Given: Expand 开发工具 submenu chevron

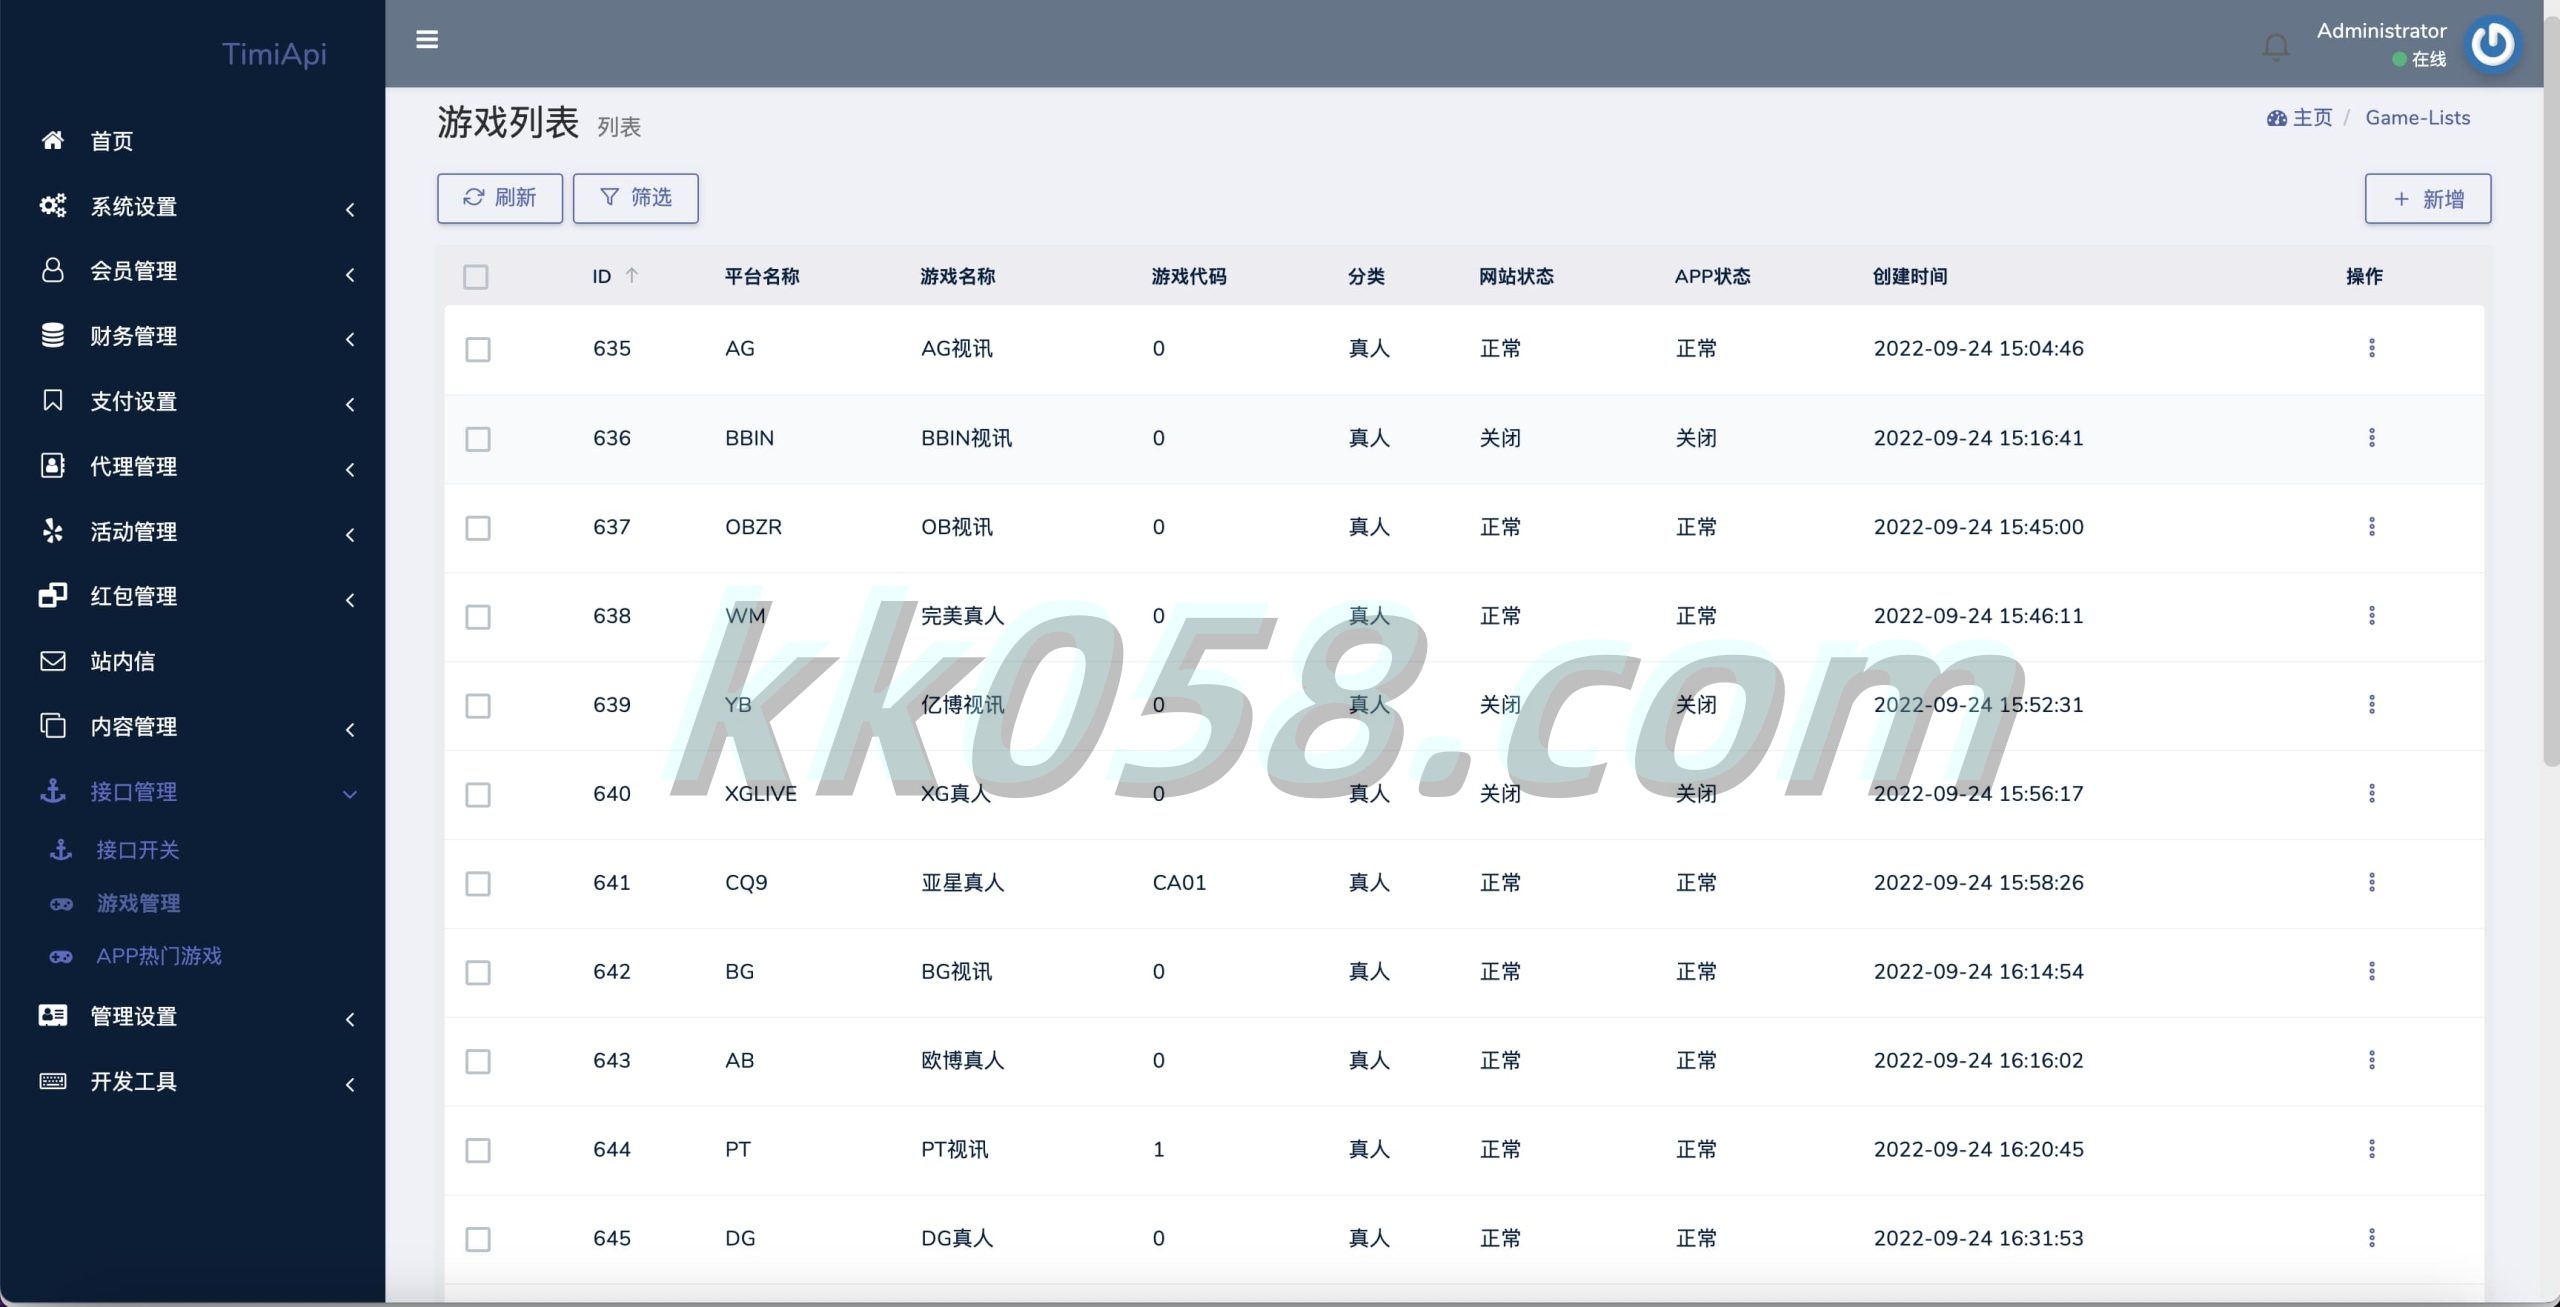Looking at the screenshot, I should (x=350, y=1084).
